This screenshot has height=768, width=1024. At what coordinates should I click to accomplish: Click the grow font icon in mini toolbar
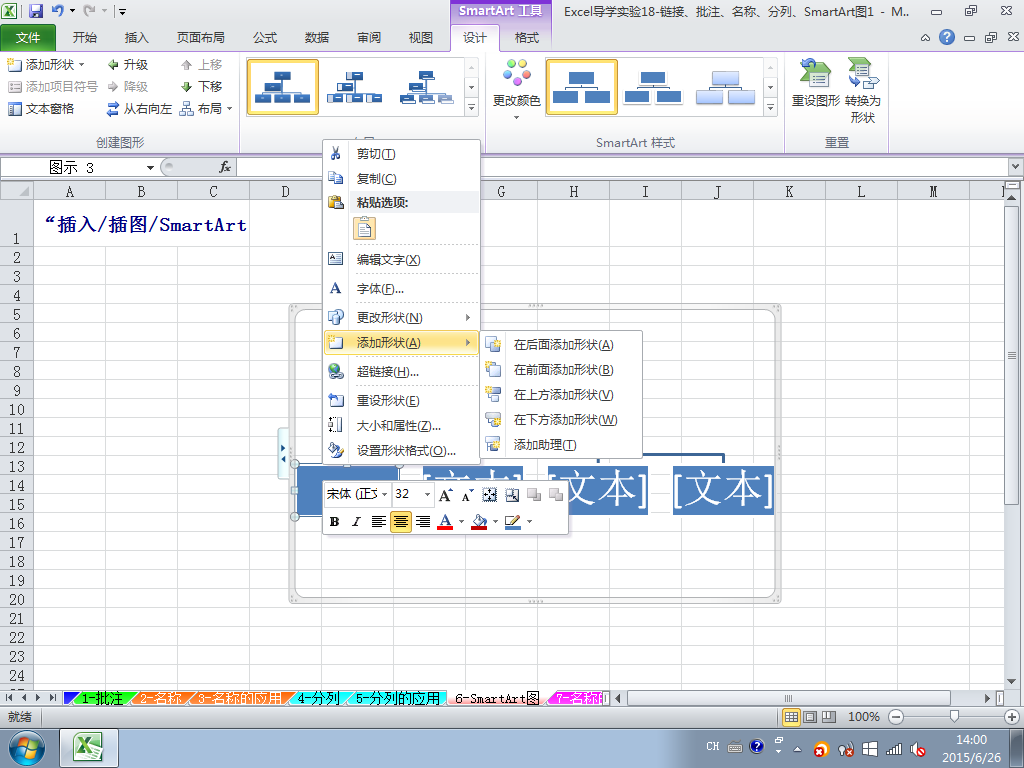[x=445, y=495]
